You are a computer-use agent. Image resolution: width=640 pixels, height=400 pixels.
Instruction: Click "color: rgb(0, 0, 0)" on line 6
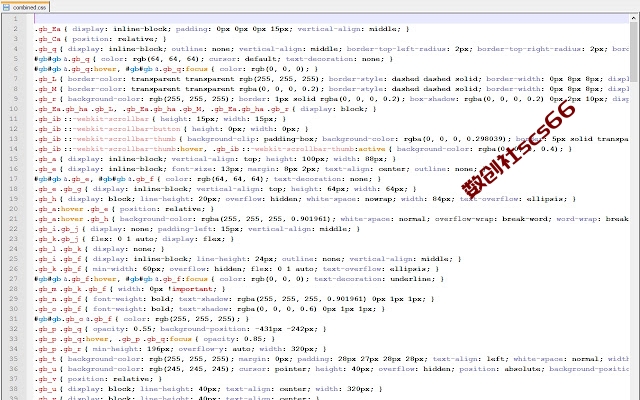pos(267,69)
